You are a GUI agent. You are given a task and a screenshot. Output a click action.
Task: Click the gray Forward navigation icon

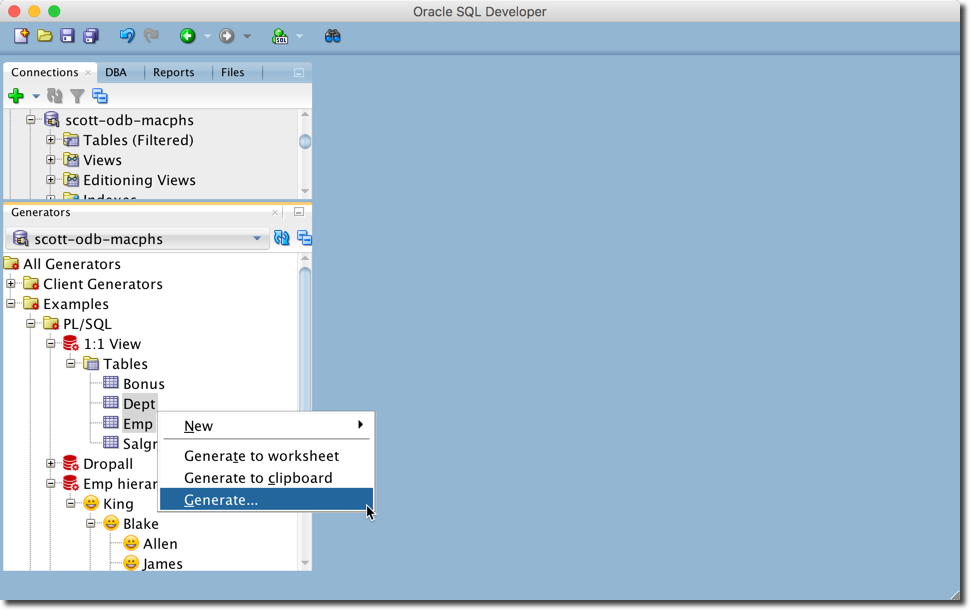(227, 36)
